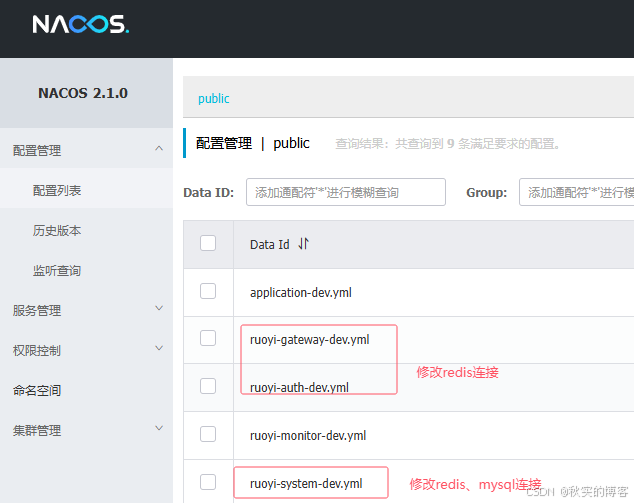This screenshot has height=503, width=634.
Task: Focus the Group search input field
Action: [577, 192]
